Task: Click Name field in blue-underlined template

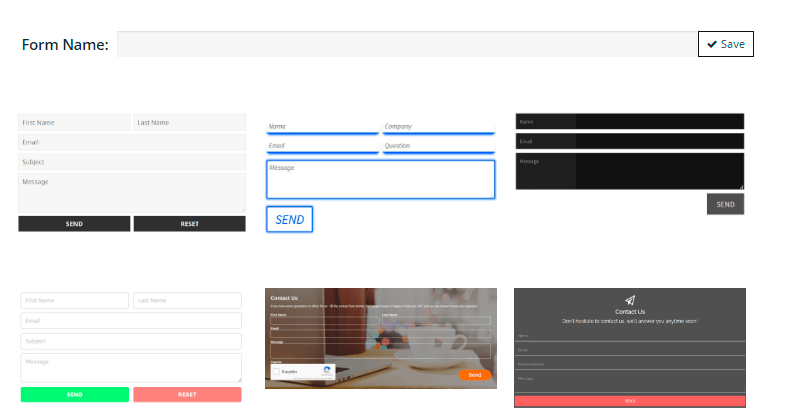Action: click(x=322, y=128)
